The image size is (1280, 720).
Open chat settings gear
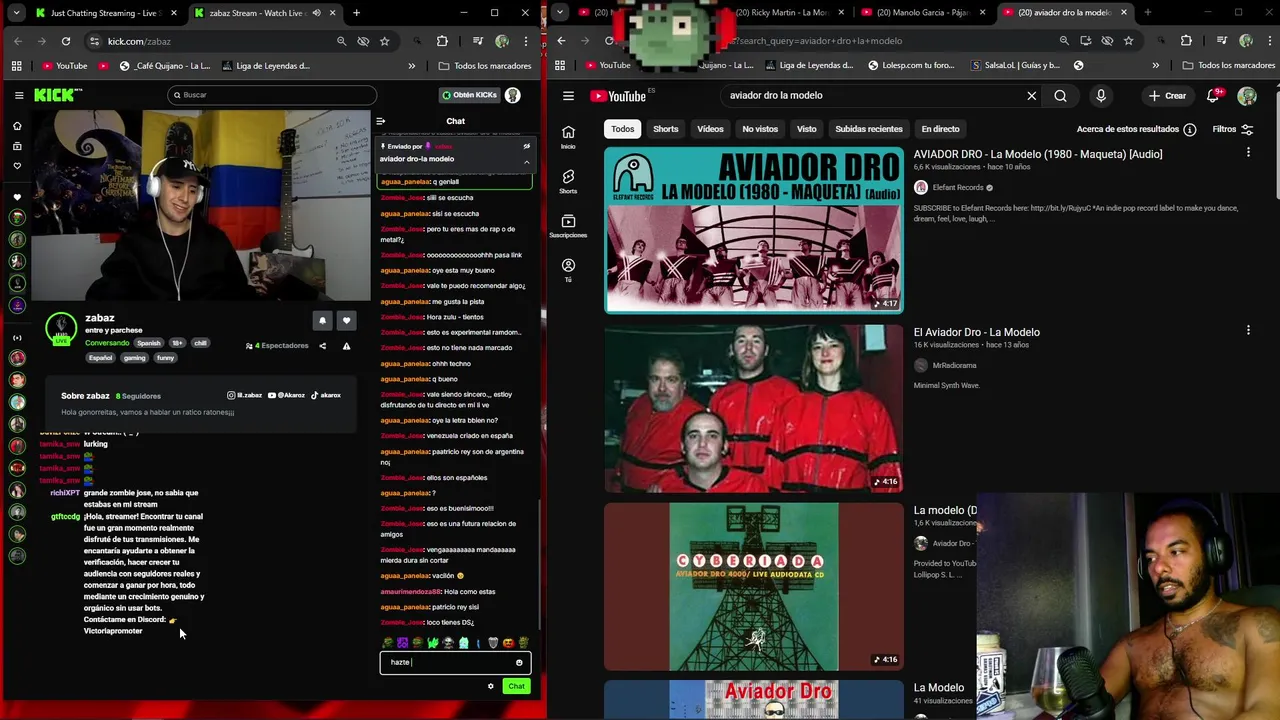click(x=490, y=686)
